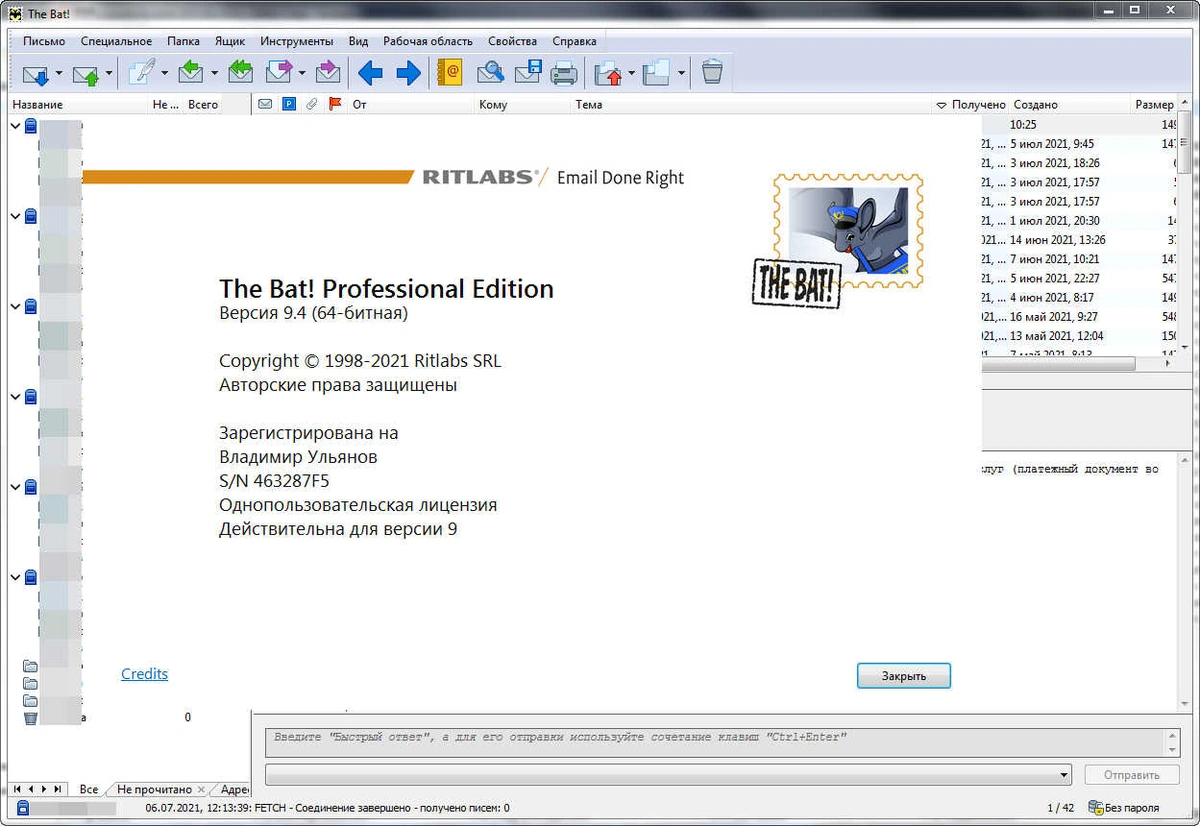Open the dropdown arrow beside the Forward icon
The height and width of the screenshot is (826, 1200).
pyautogui.click(x=301, y=73)
